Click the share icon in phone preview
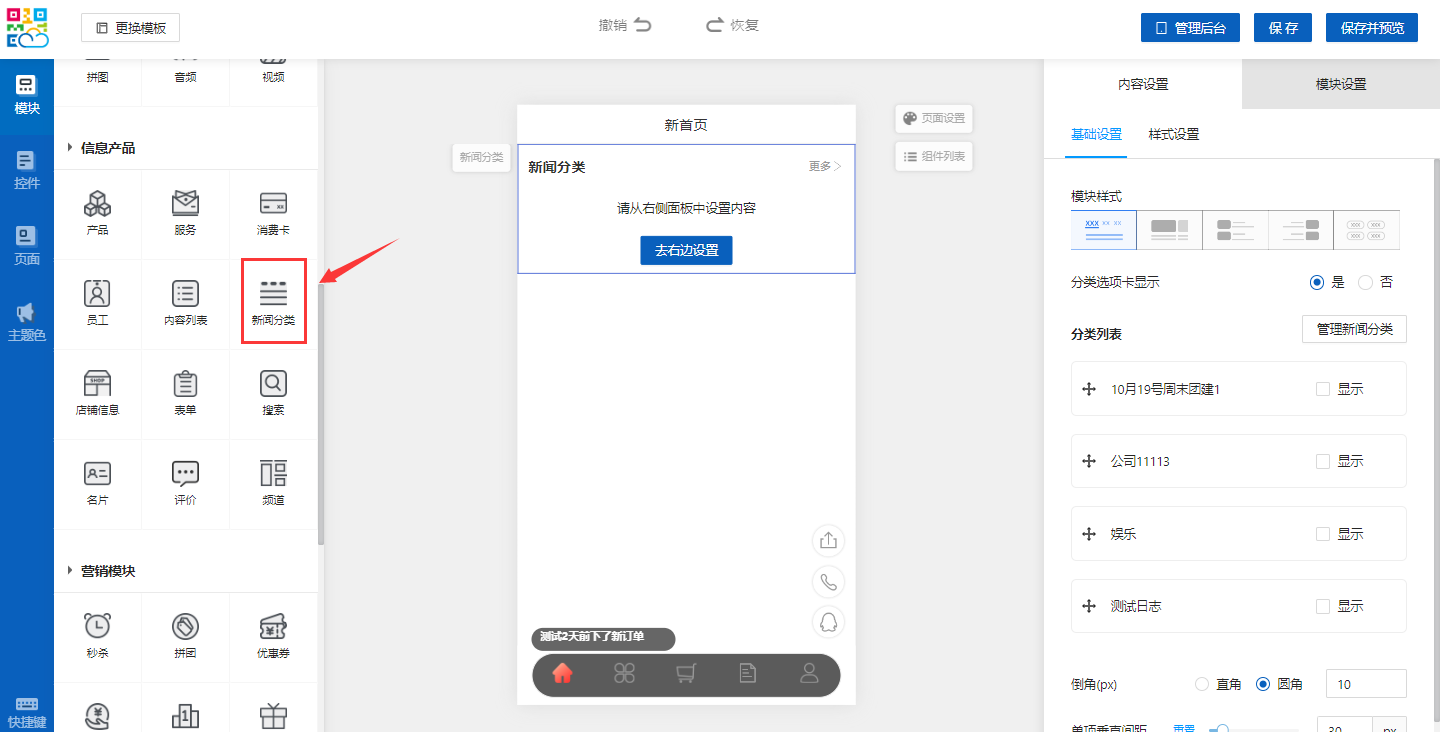Screen dimensions: 1440x732 tap(828, 541)
